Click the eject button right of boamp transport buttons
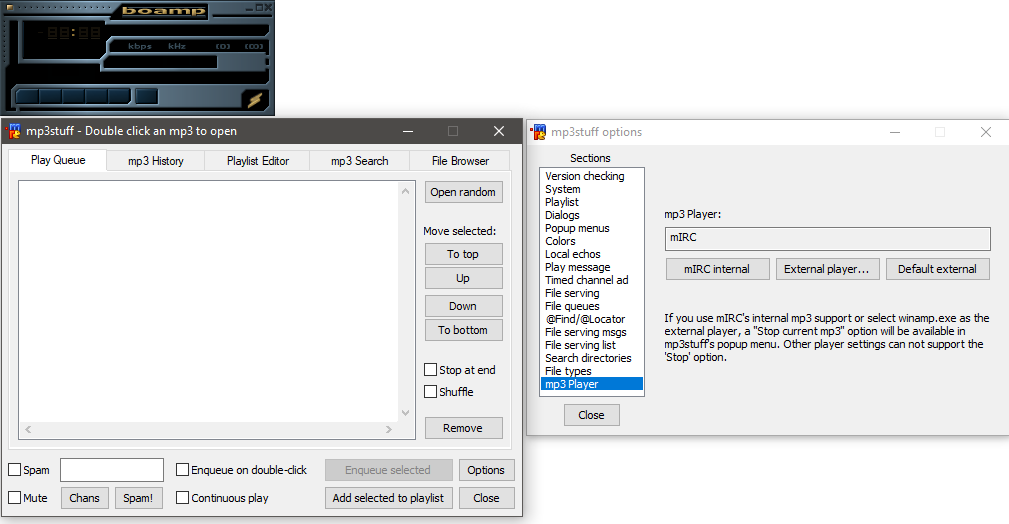 click(x=147, y=97)
